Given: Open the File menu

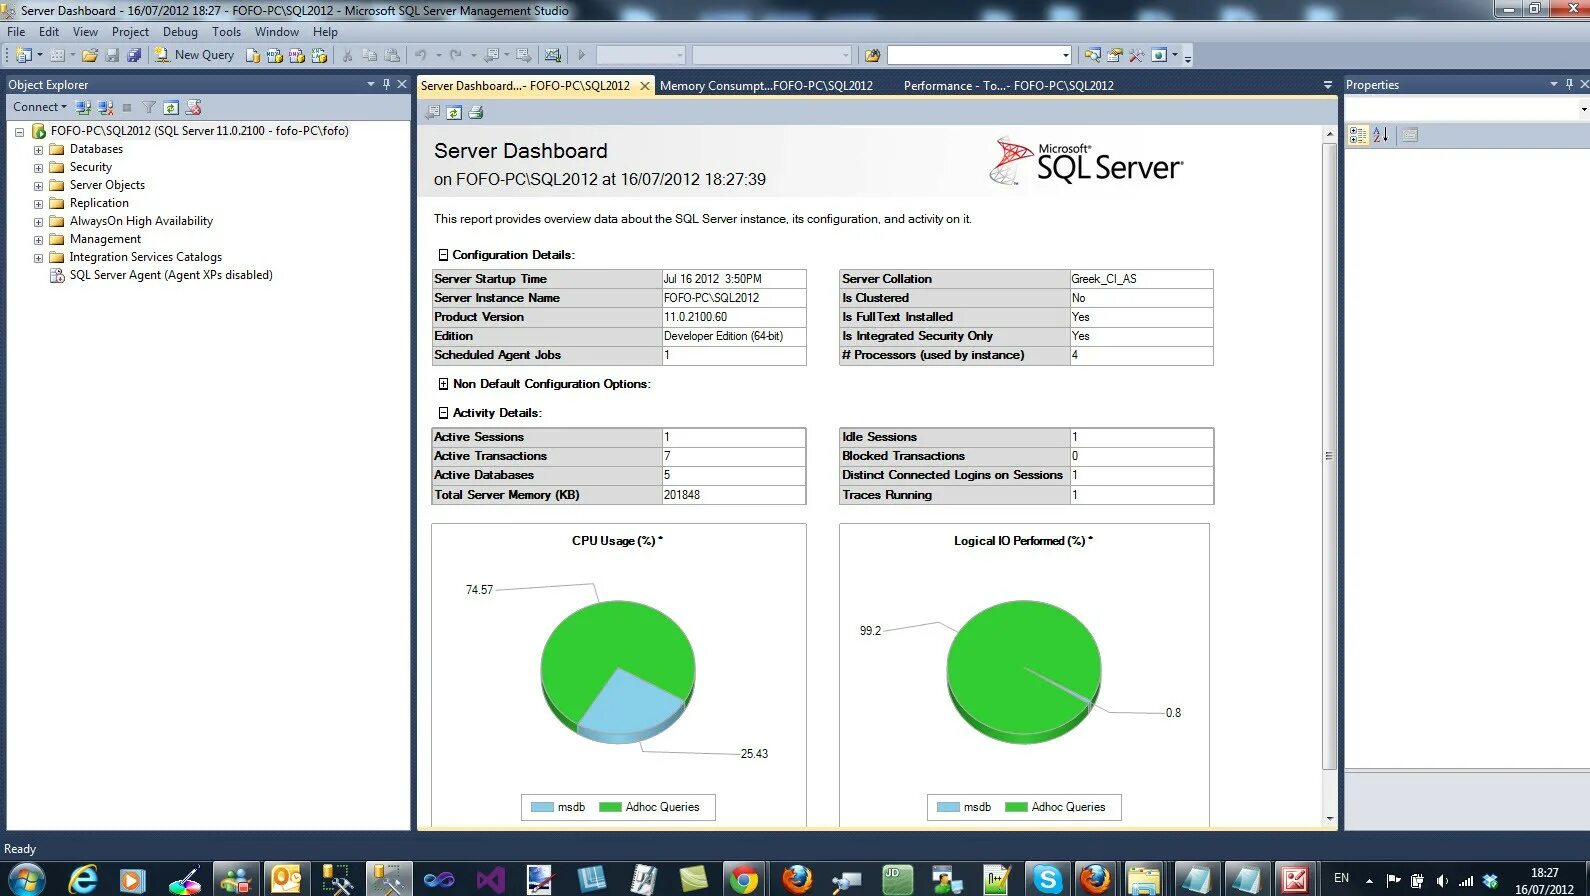Looking at the screenshot, I should coord(16,32).
